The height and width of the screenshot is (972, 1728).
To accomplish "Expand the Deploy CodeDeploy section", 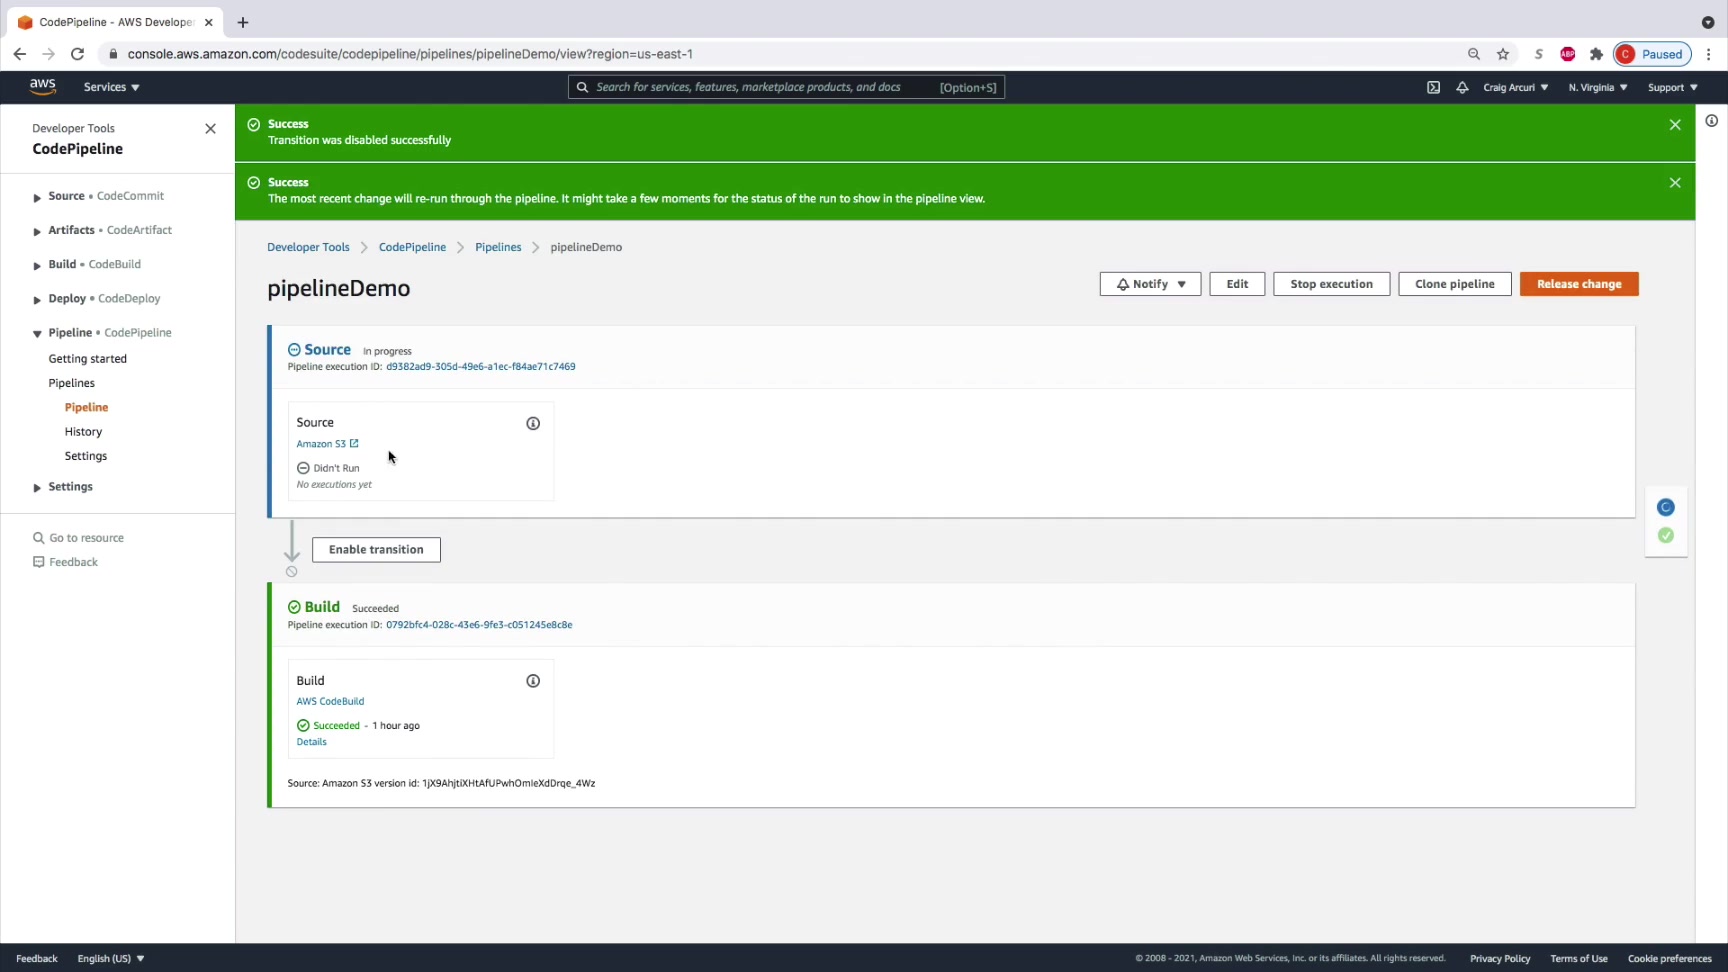I will (x=37, y=299).
